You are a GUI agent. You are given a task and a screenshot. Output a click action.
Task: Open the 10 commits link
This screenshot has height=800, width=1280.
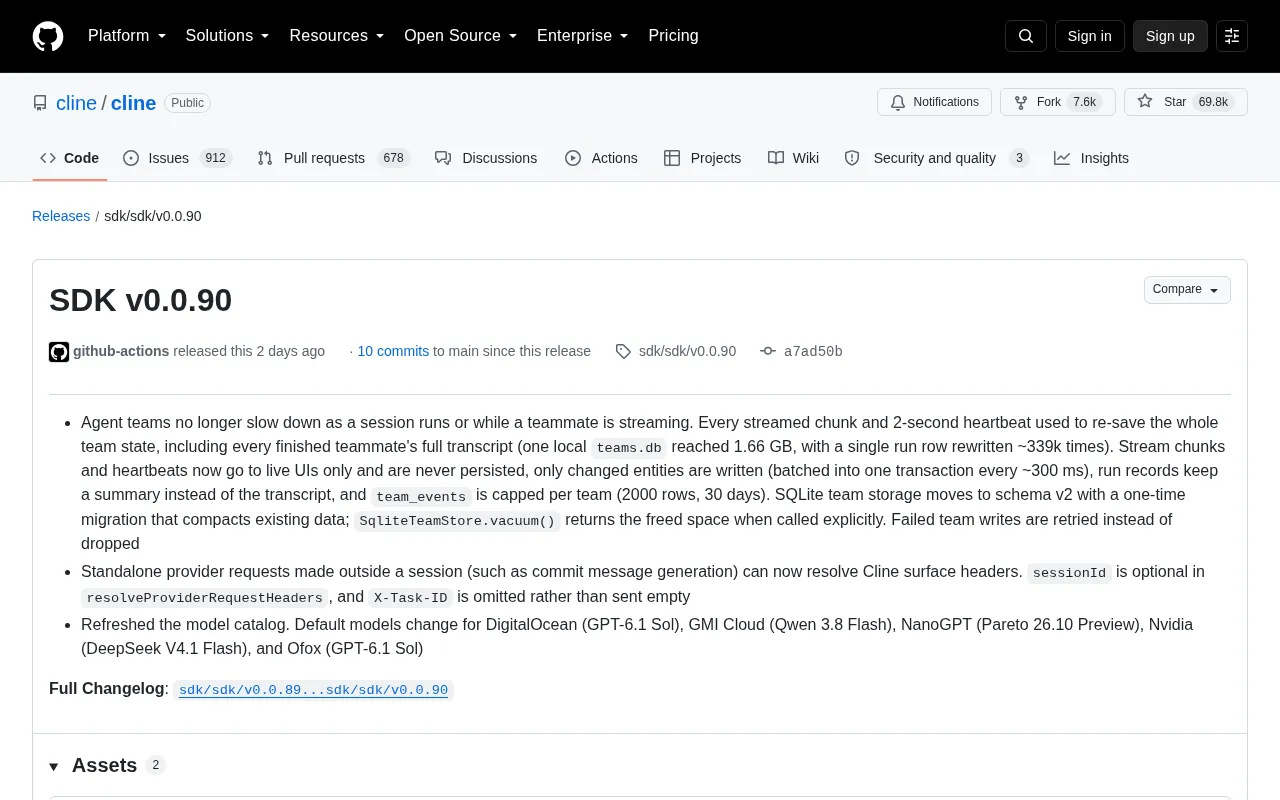[x=393, y=351]
